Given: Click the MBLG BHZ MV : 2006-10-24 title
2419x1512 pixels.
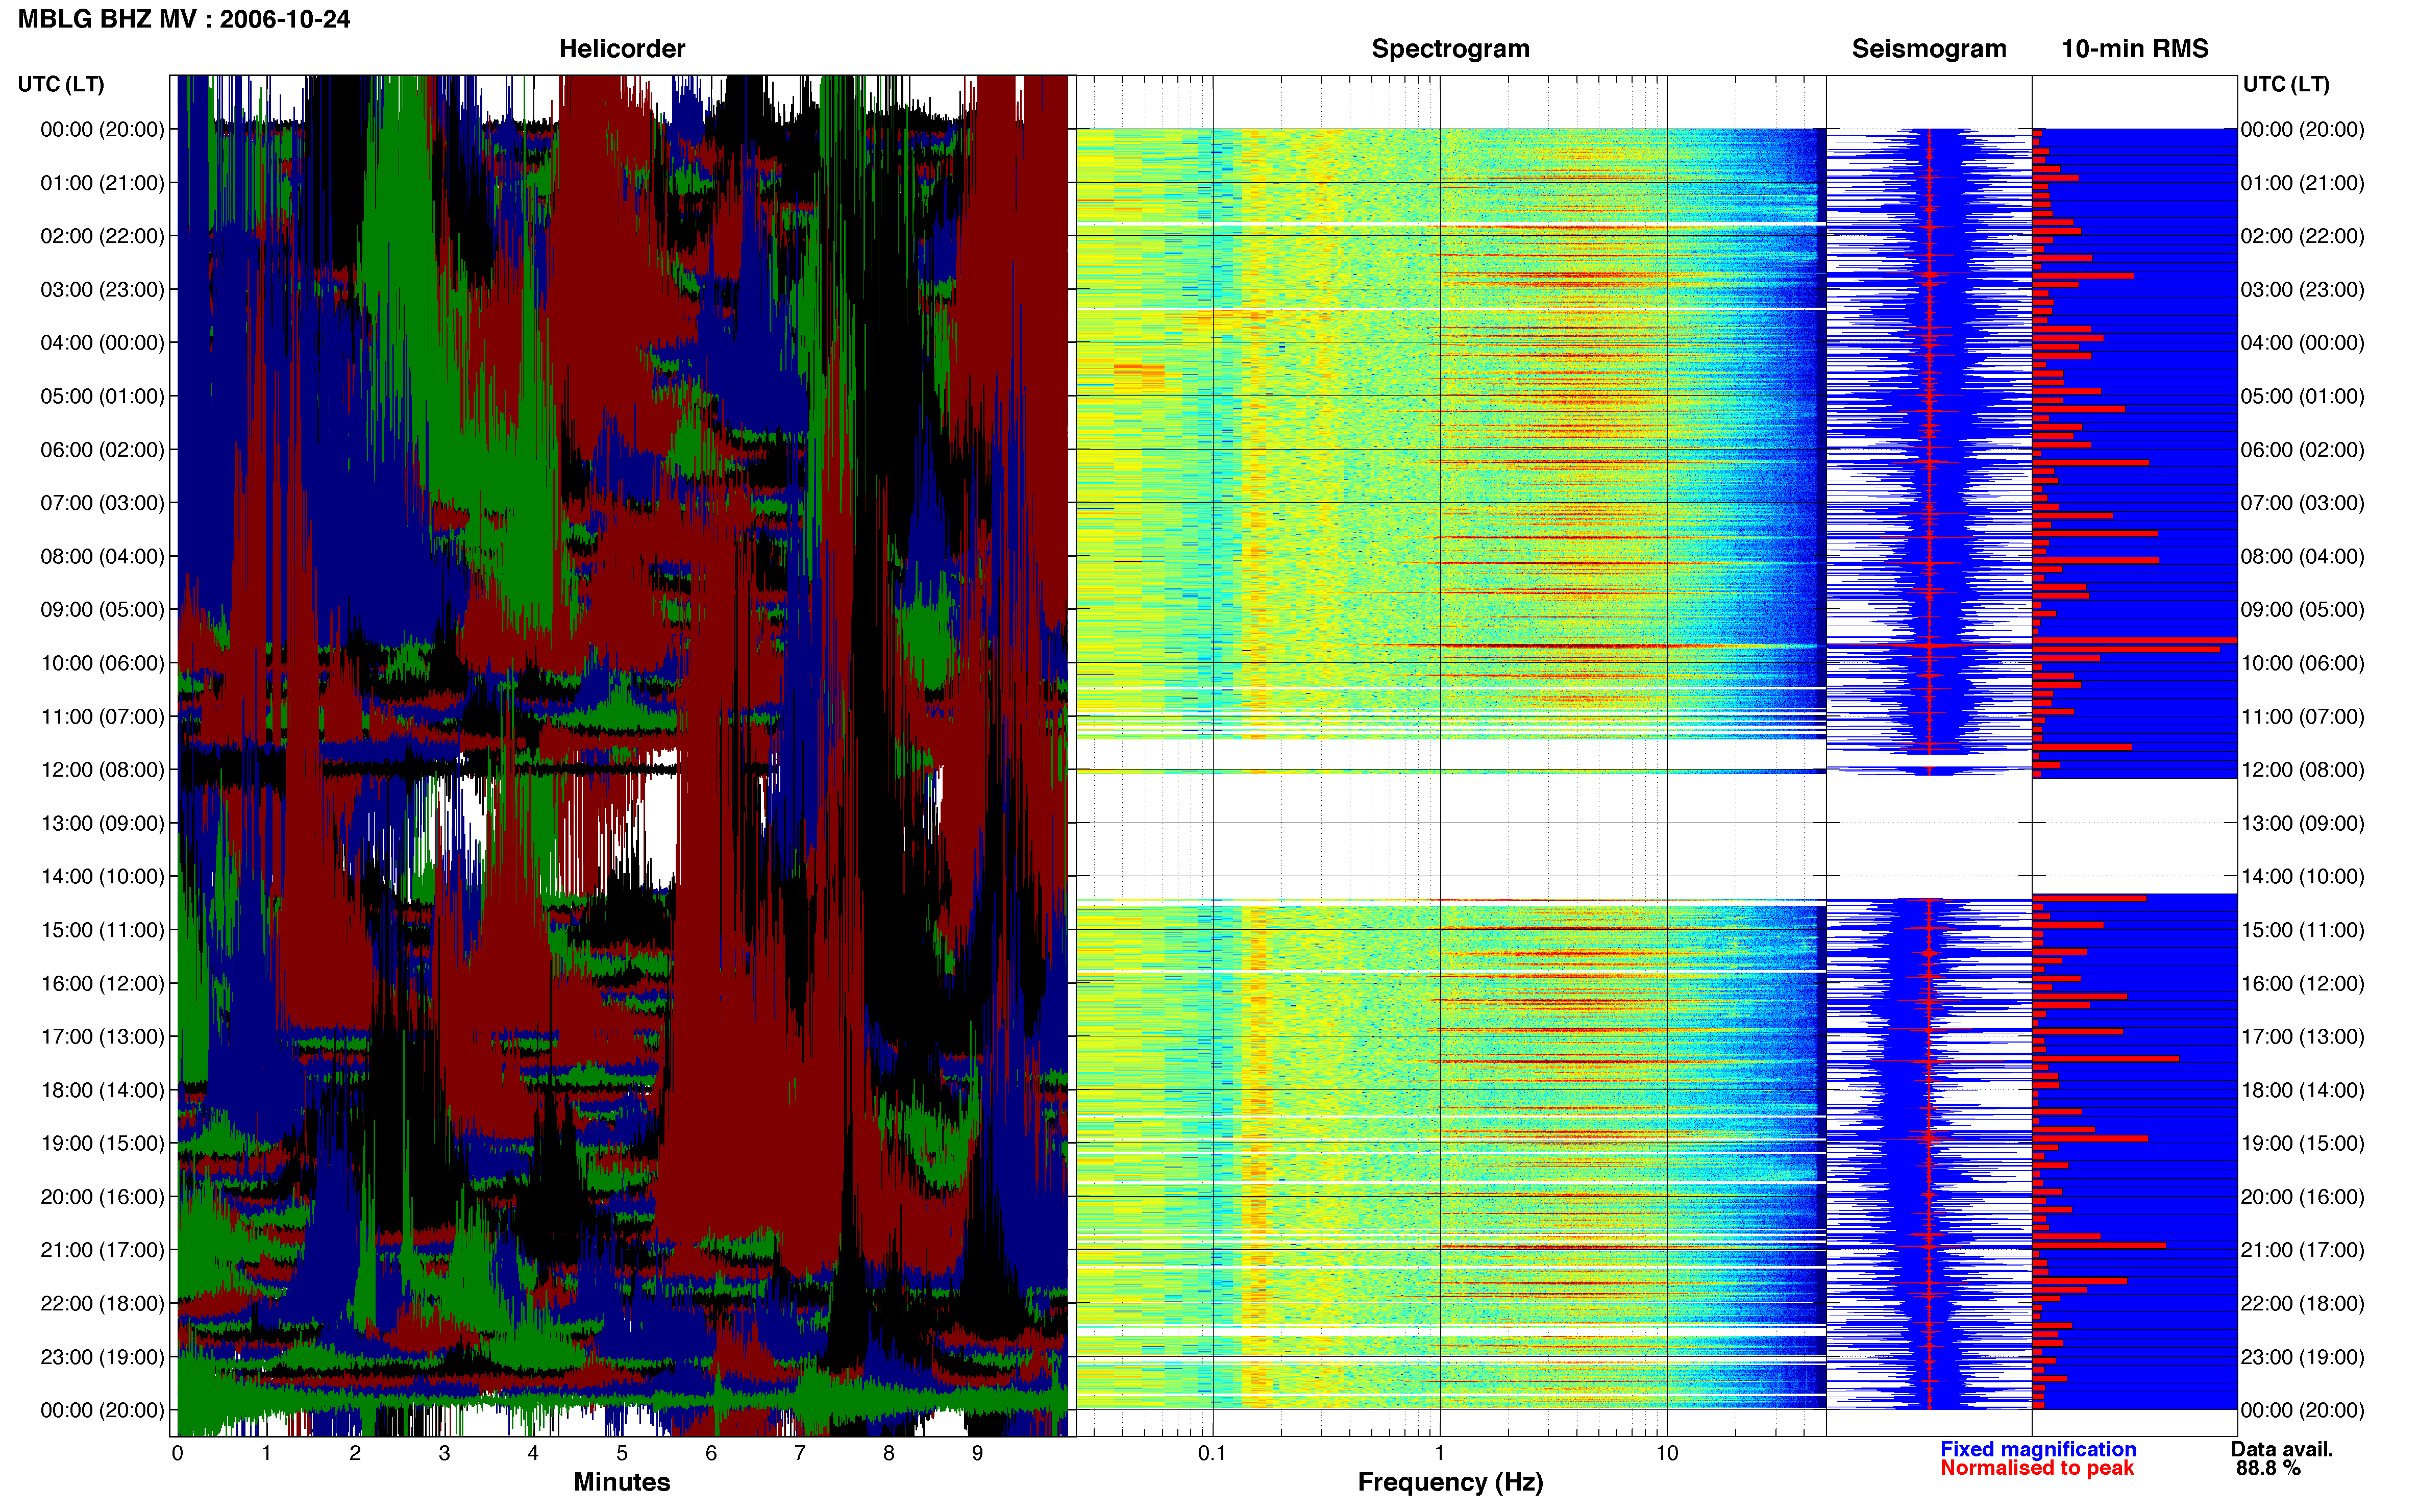Looking at the screenshot, I should [184, 19].
